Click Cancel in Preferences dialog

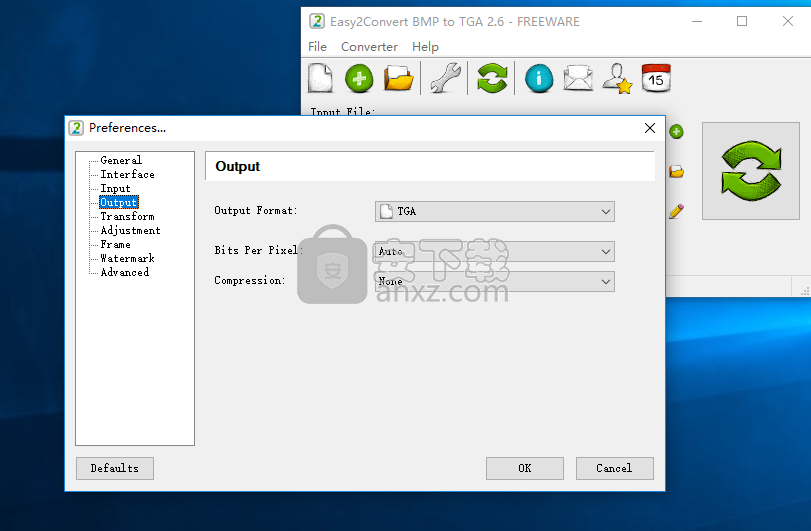click(614, 468)
